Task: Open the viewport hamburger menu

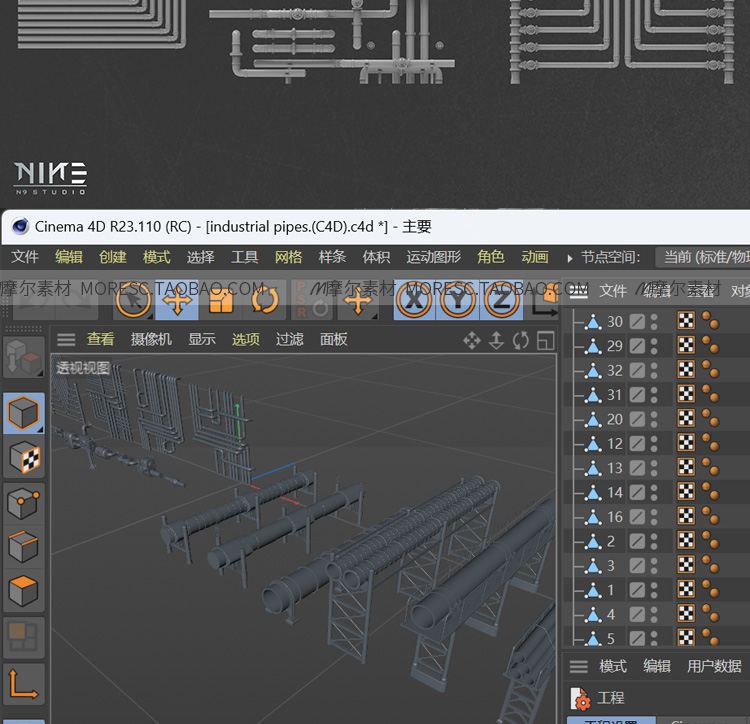Action: coord(66,340)
